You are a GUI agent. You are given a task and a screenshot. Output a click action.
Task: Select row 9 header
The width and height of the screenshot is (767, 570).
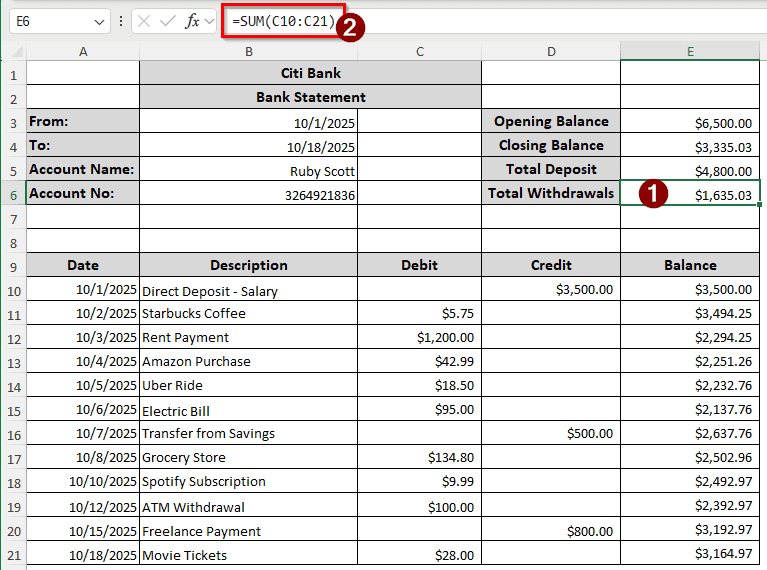tap(13, 267)
